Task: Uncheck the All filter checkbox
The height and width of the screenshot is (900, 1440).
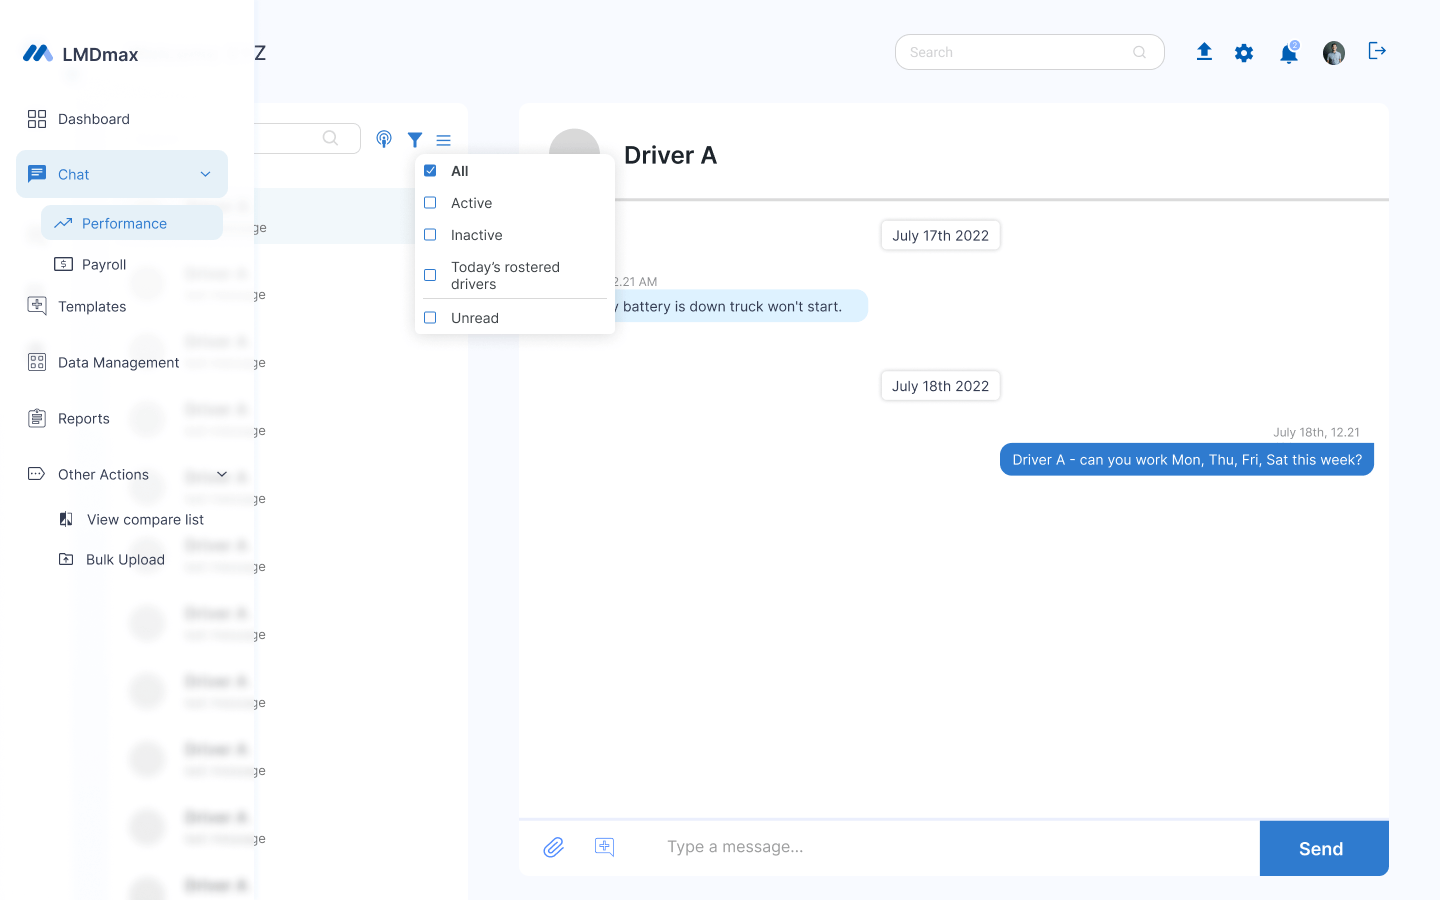Action: [x=430, y=171]
